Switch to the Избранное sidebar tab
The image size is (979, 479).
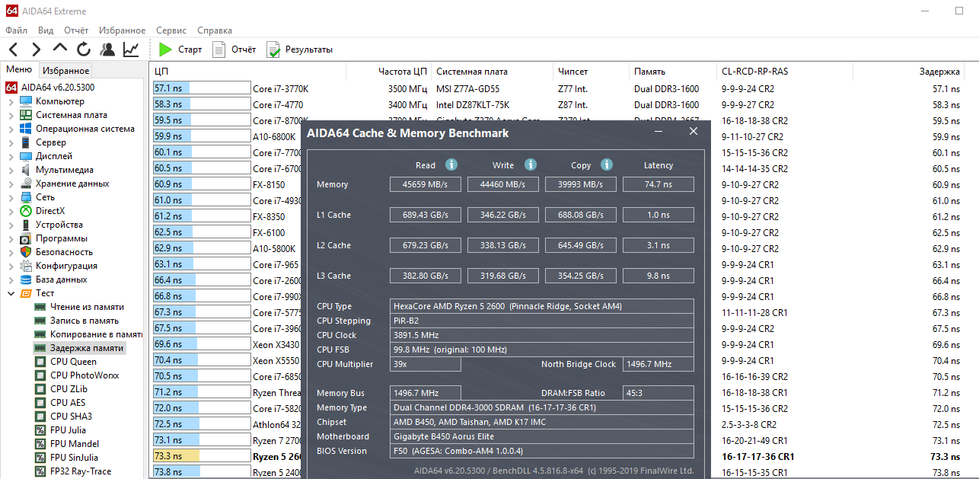pyautogui.click(x=66, y=71)
